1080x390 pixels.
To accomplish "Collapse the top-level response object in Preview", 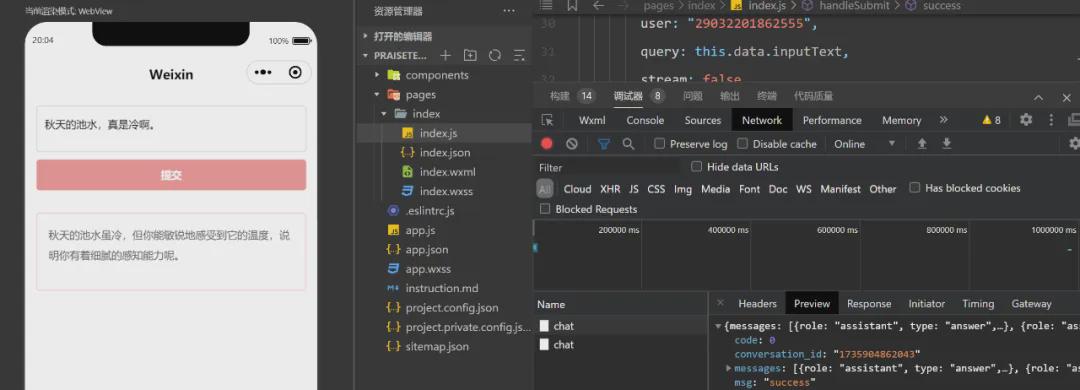I will 719,326.
